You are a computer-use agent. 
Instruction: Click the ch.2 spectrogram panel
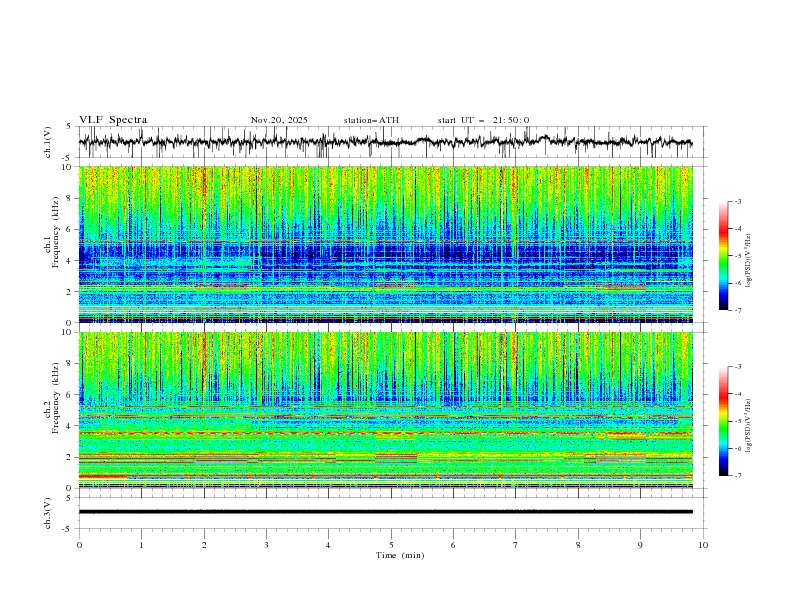[386, 410]
